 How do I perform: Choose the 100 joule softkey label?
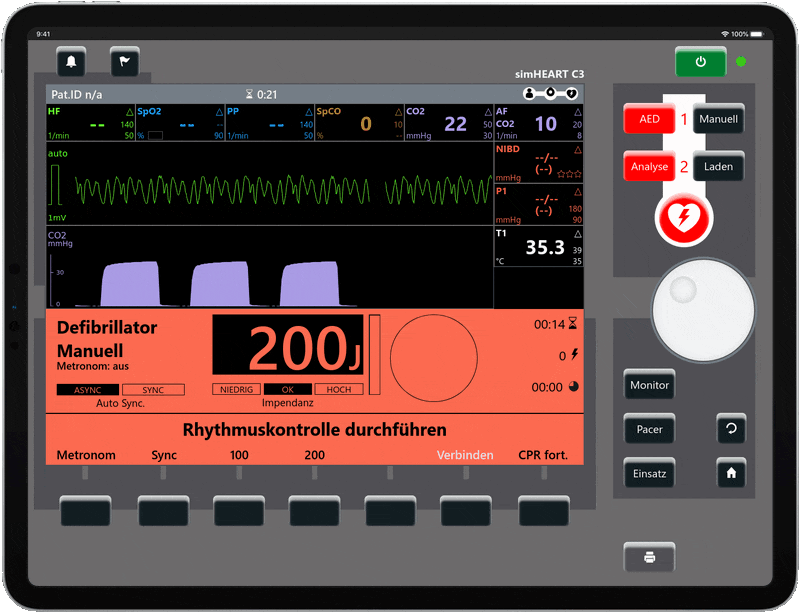(x=239, y=454)
